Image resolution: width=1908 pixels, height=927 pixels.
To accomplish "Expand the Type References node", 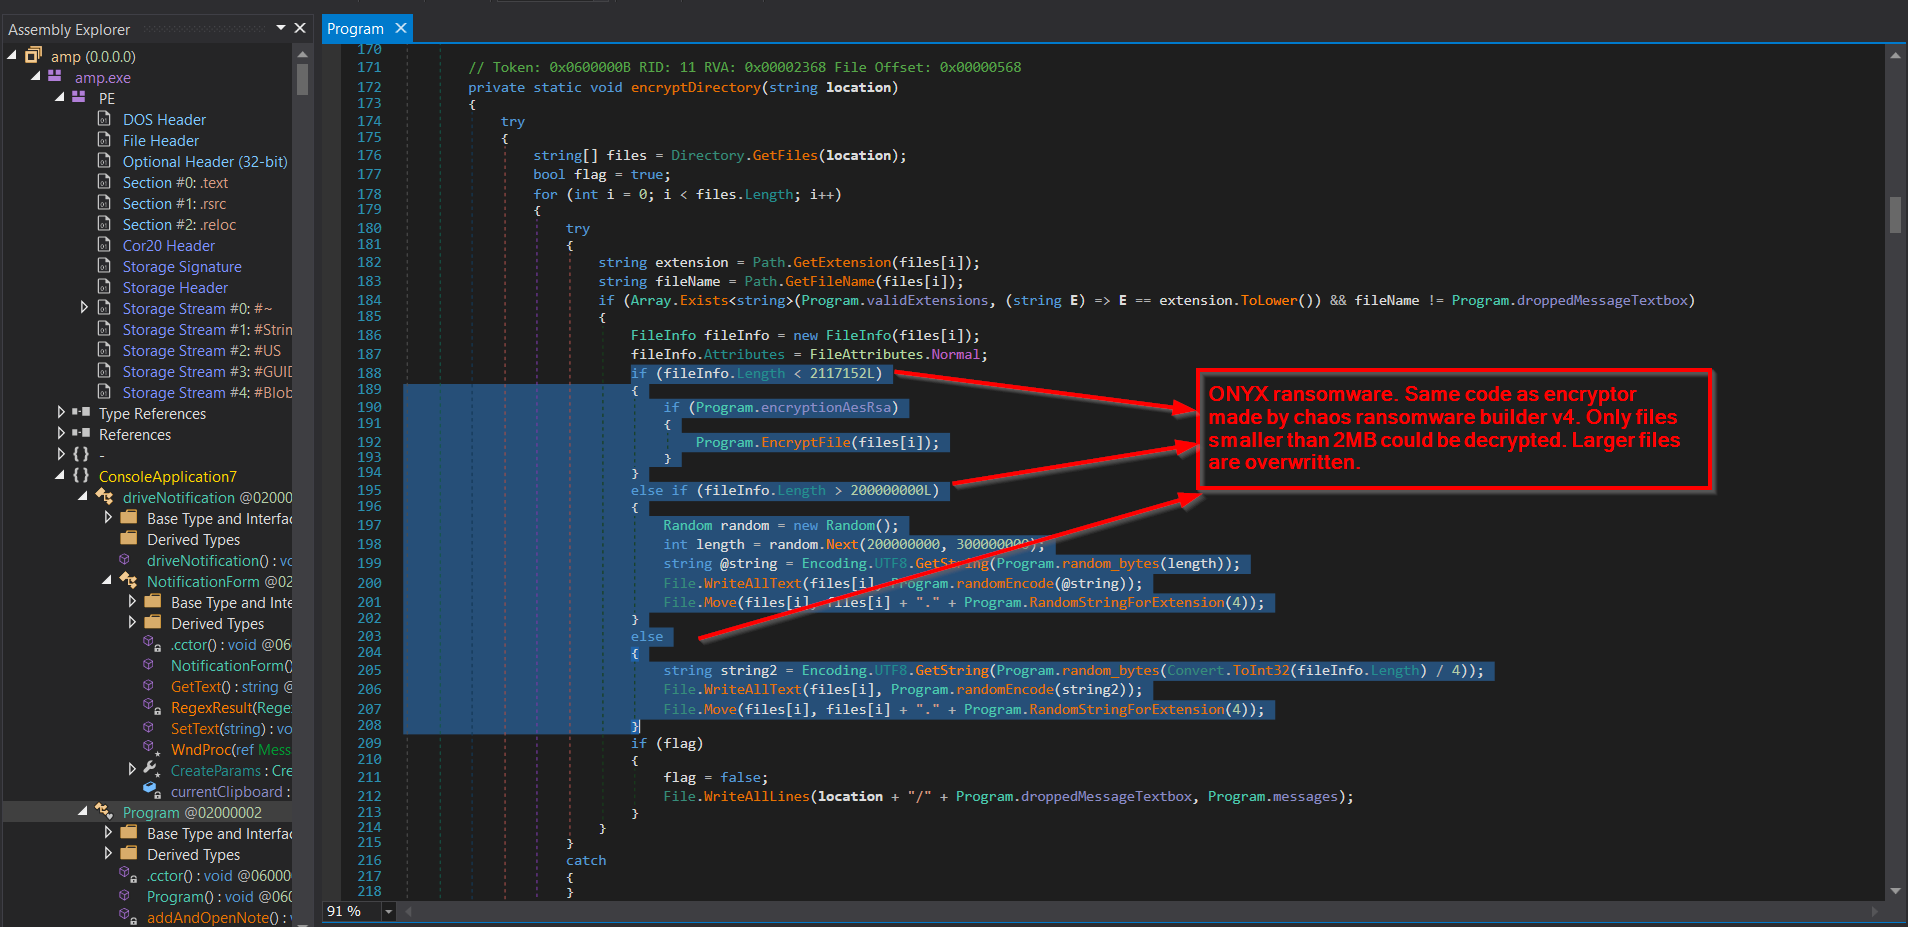I will [x=61, y=412].
